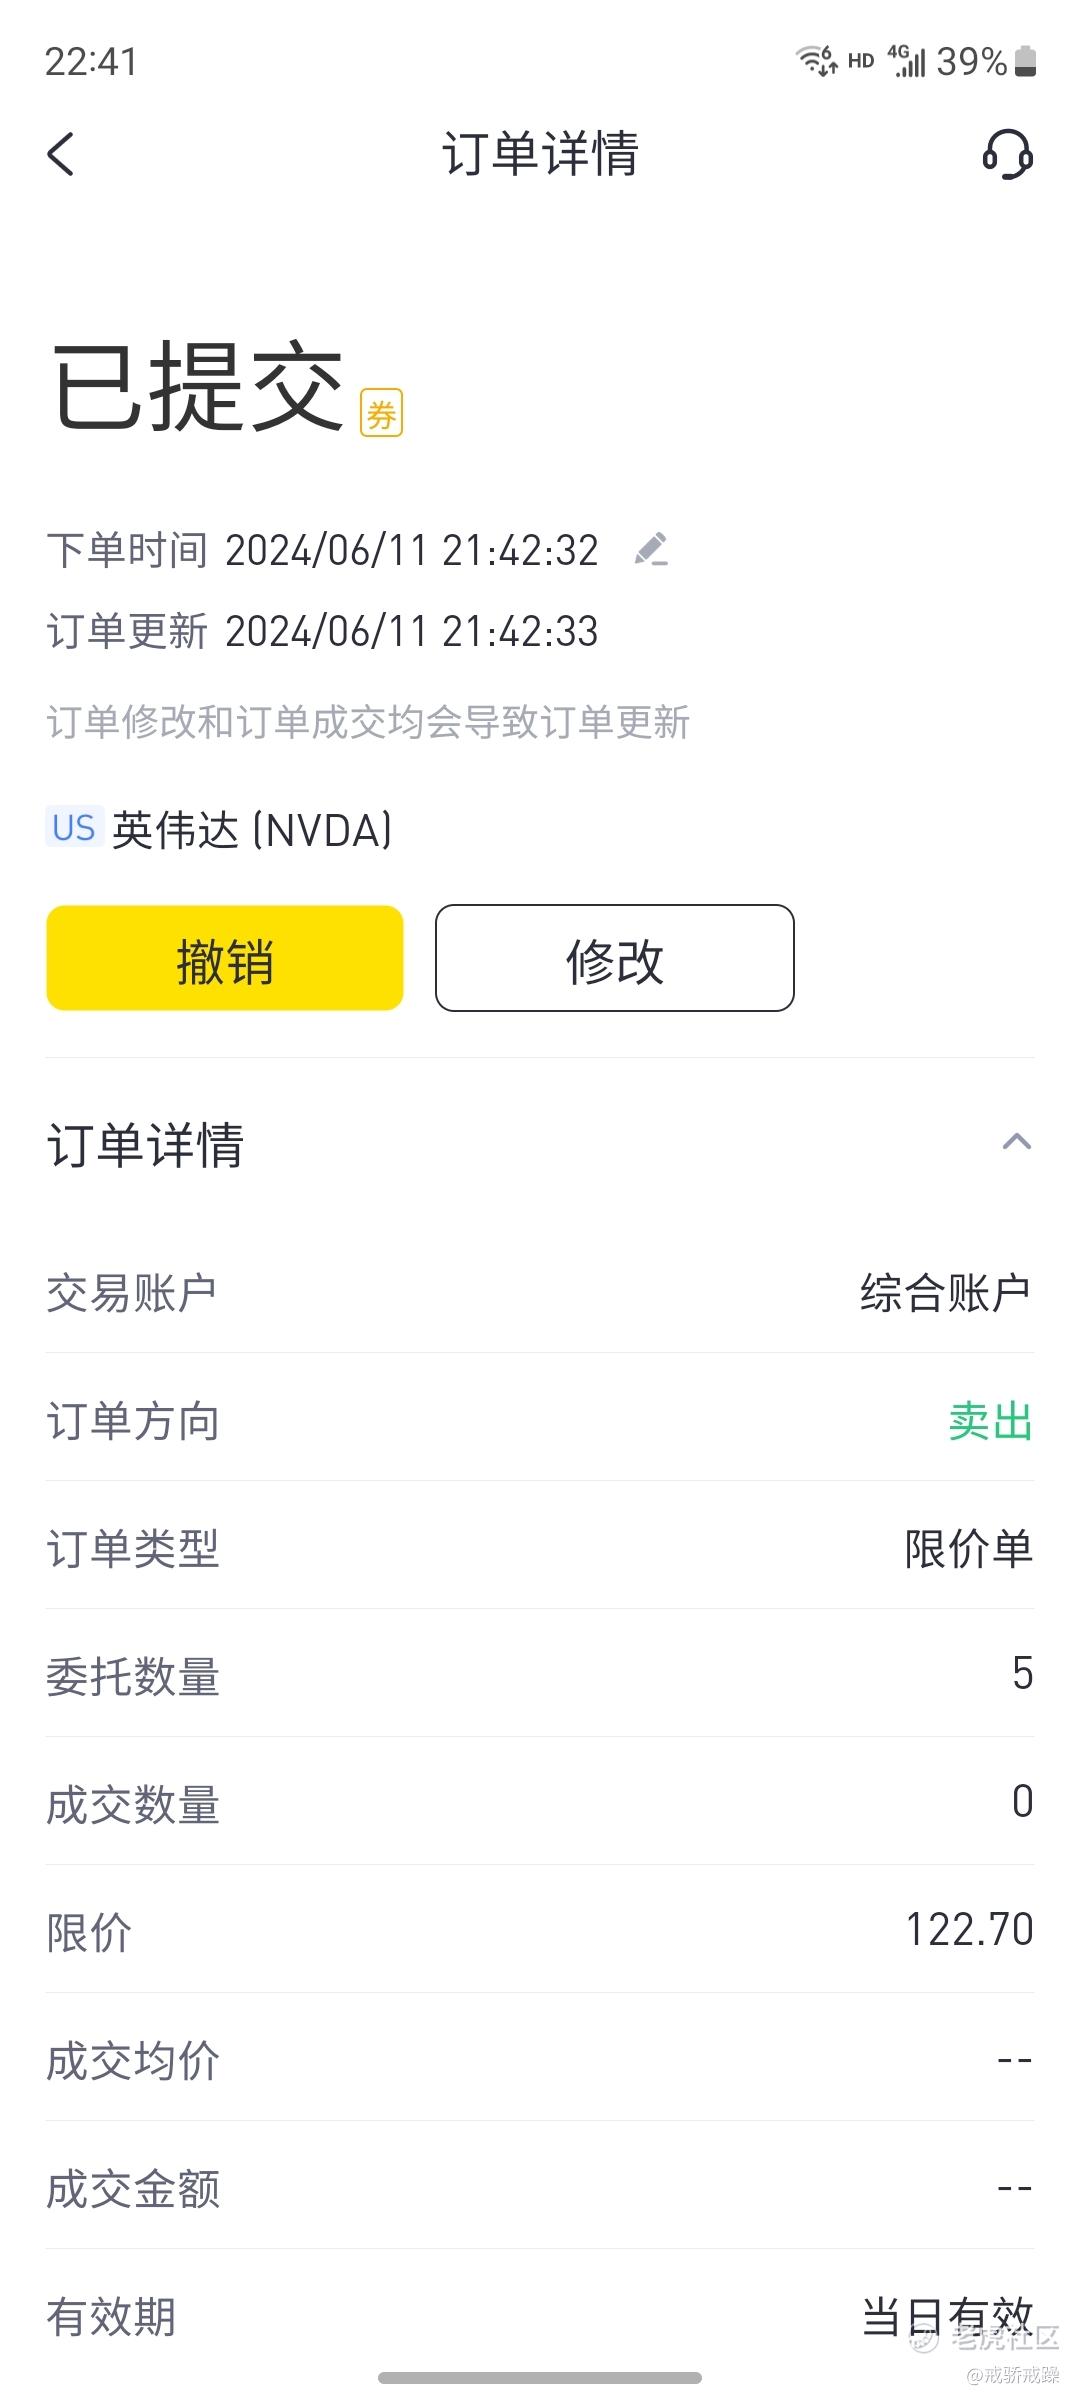Tap the Wi-Fi signal status icon

816,60
